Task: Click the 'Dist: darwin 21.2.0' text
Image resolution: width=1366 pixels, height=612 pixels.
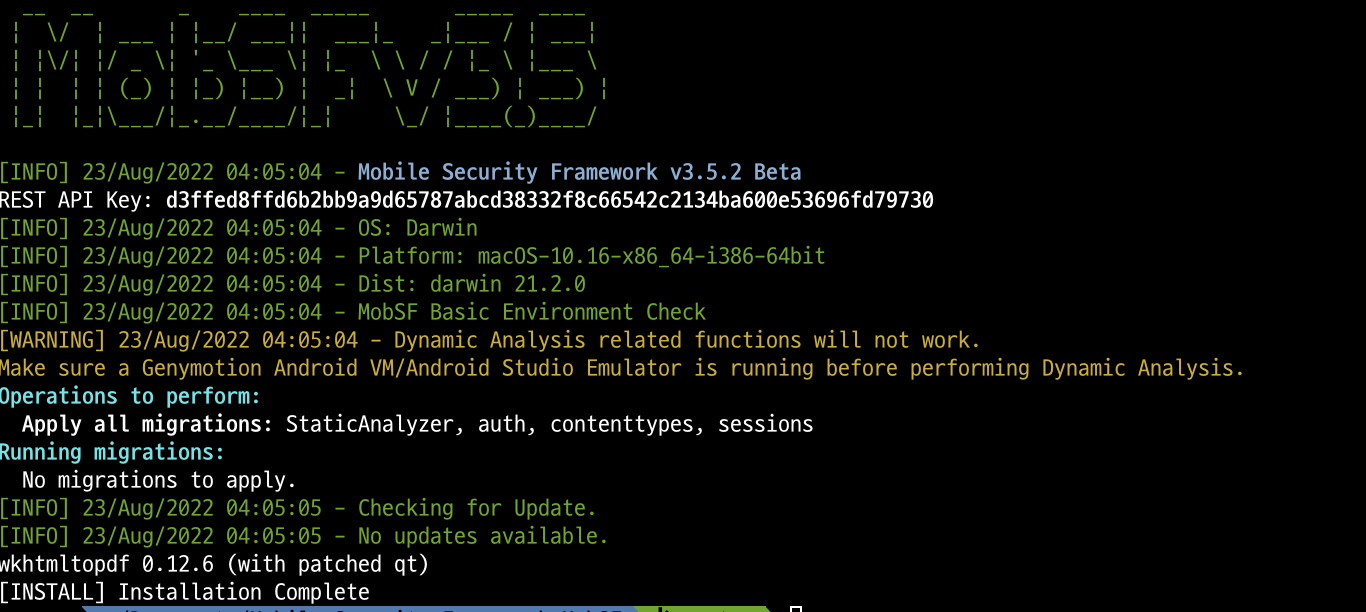Action: tap(472, 284)
